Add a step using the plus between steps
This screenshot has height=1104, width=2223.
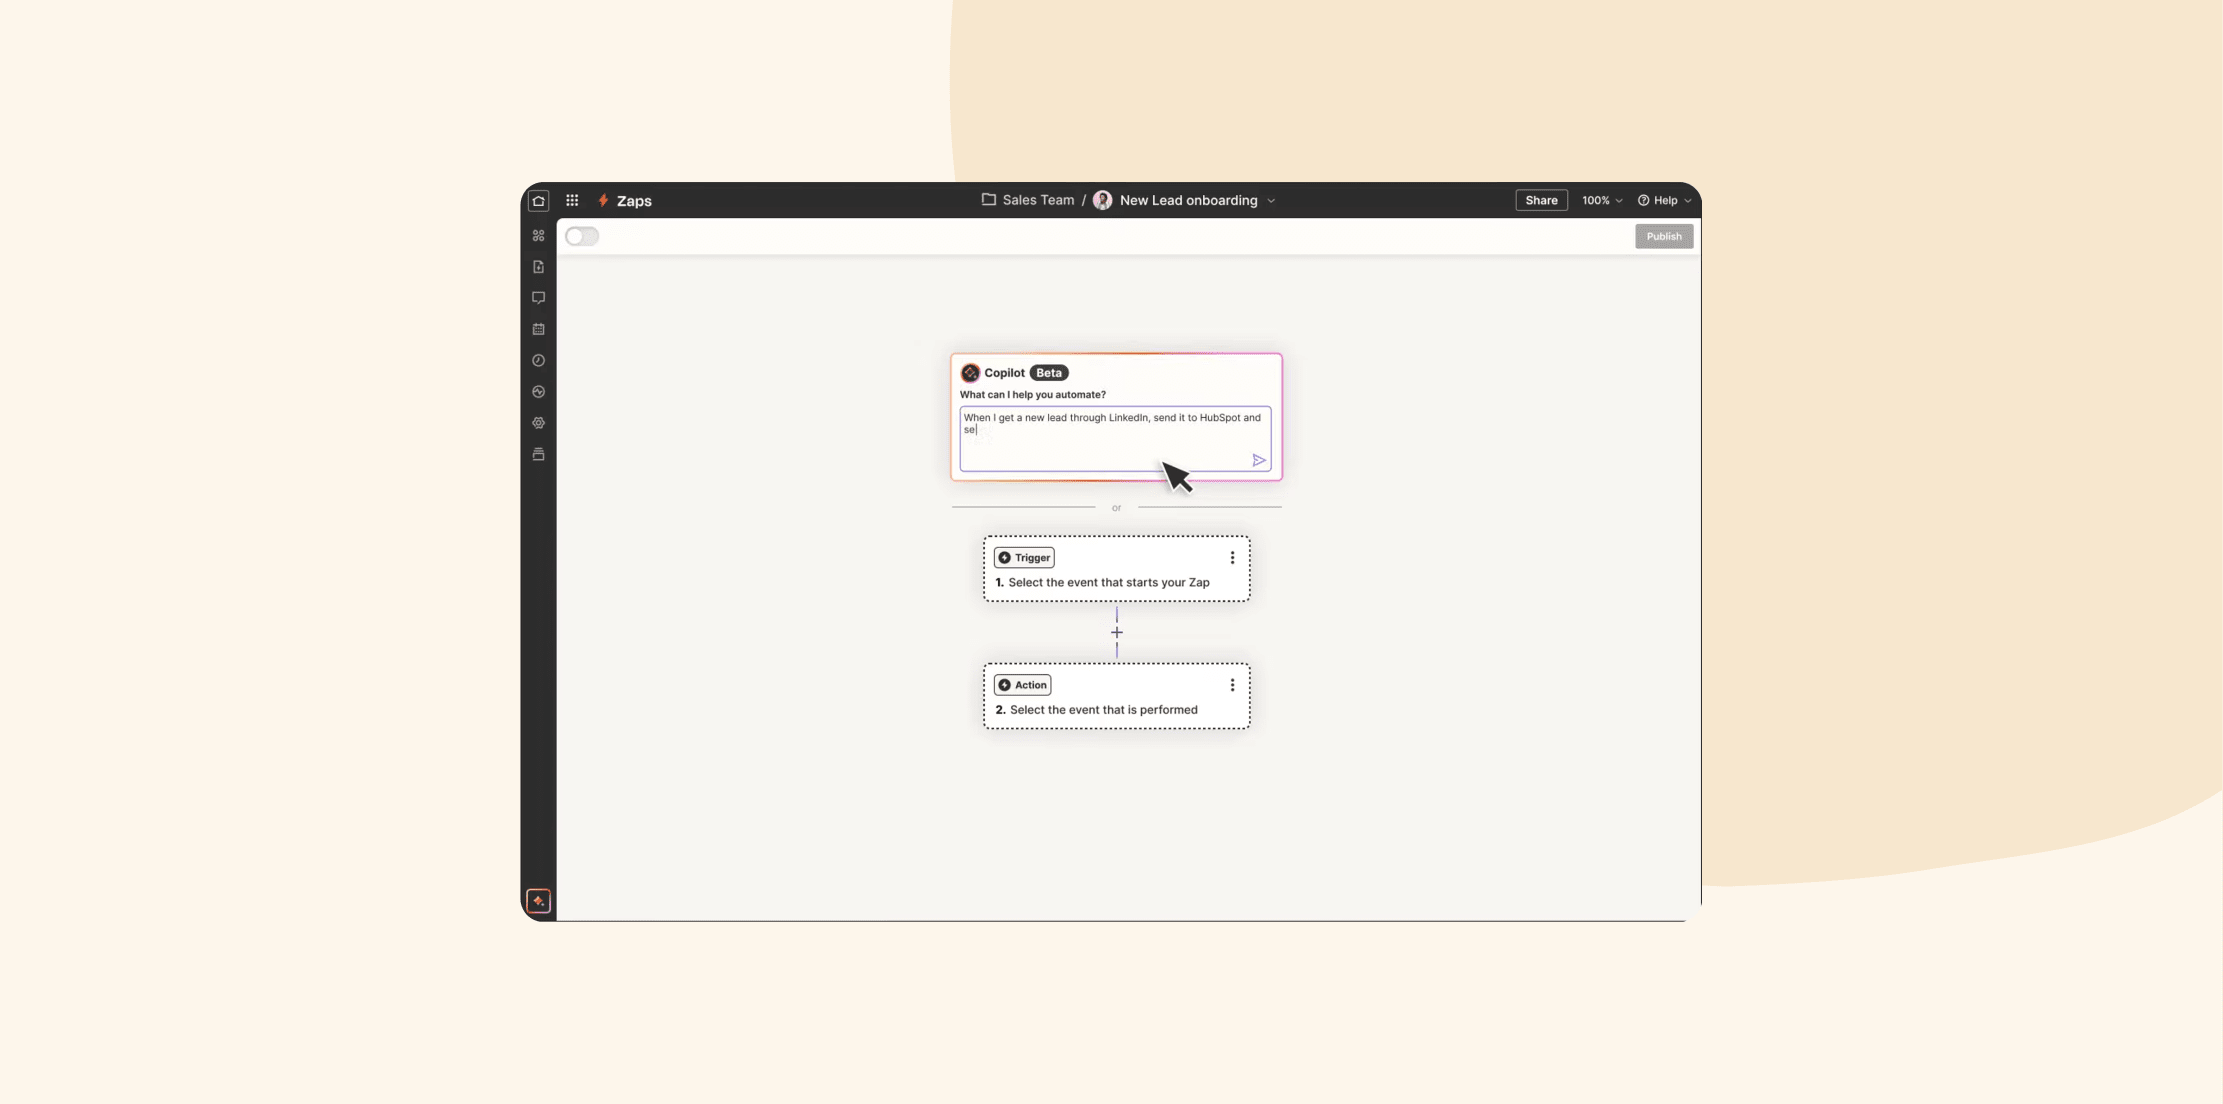coord(1116,632)
